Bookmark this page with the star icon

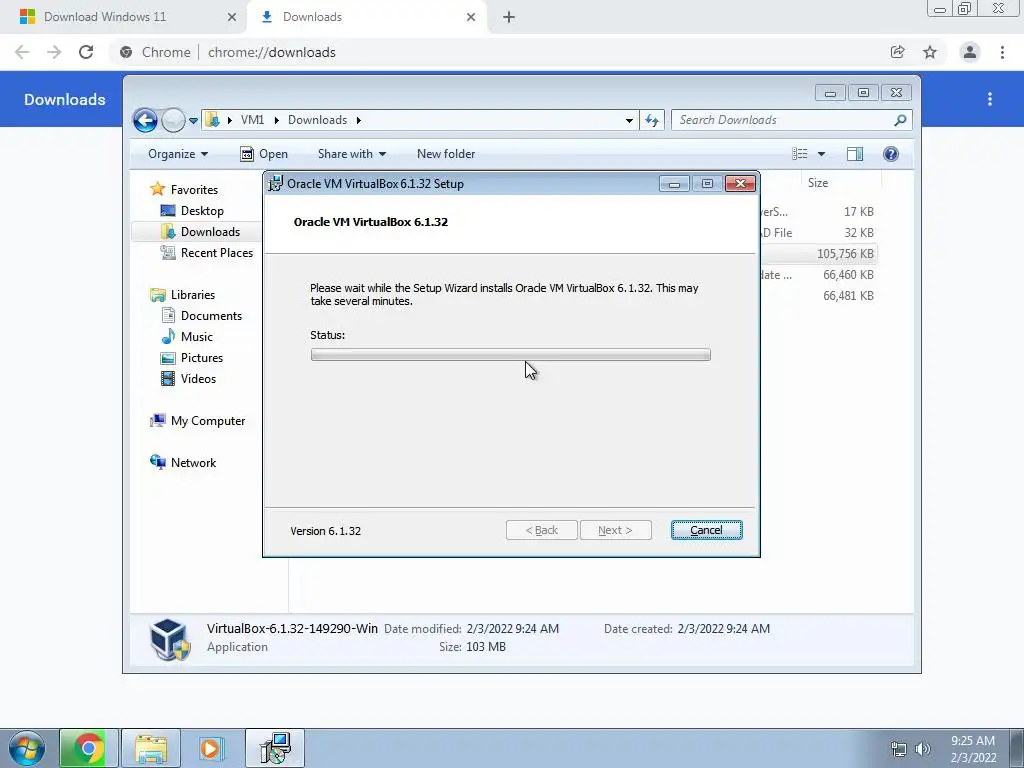pos(930,52)
